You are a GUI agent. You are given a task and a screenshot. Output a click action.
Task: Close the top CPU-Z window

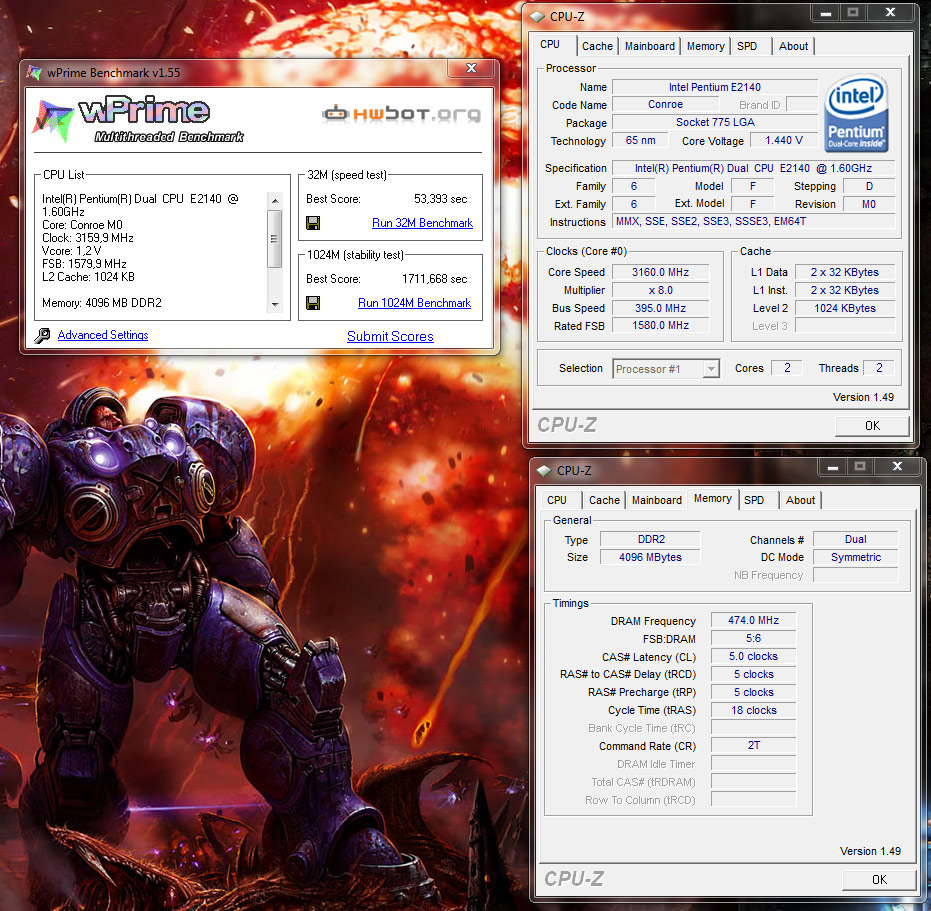click(890, 12)
